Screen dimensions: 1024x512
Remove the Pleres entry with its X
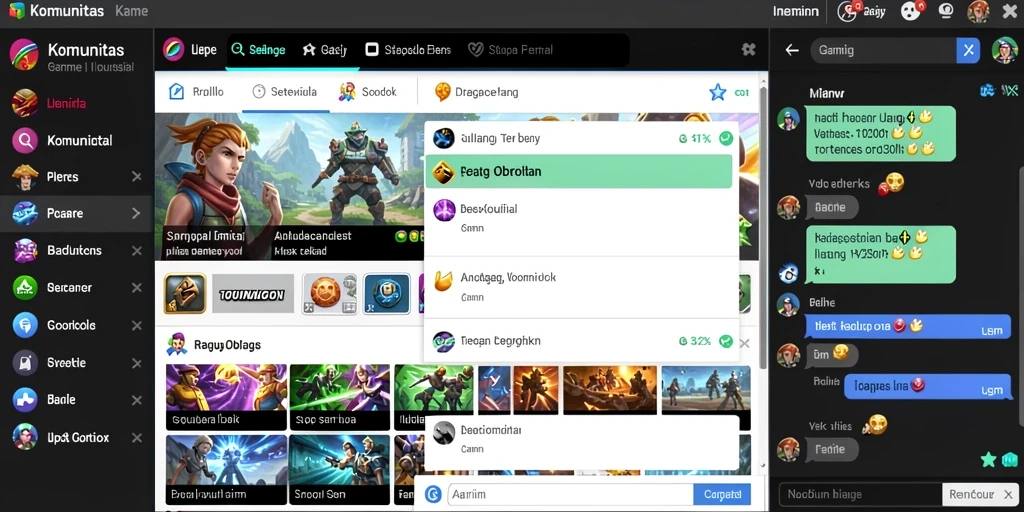[136, 176]
